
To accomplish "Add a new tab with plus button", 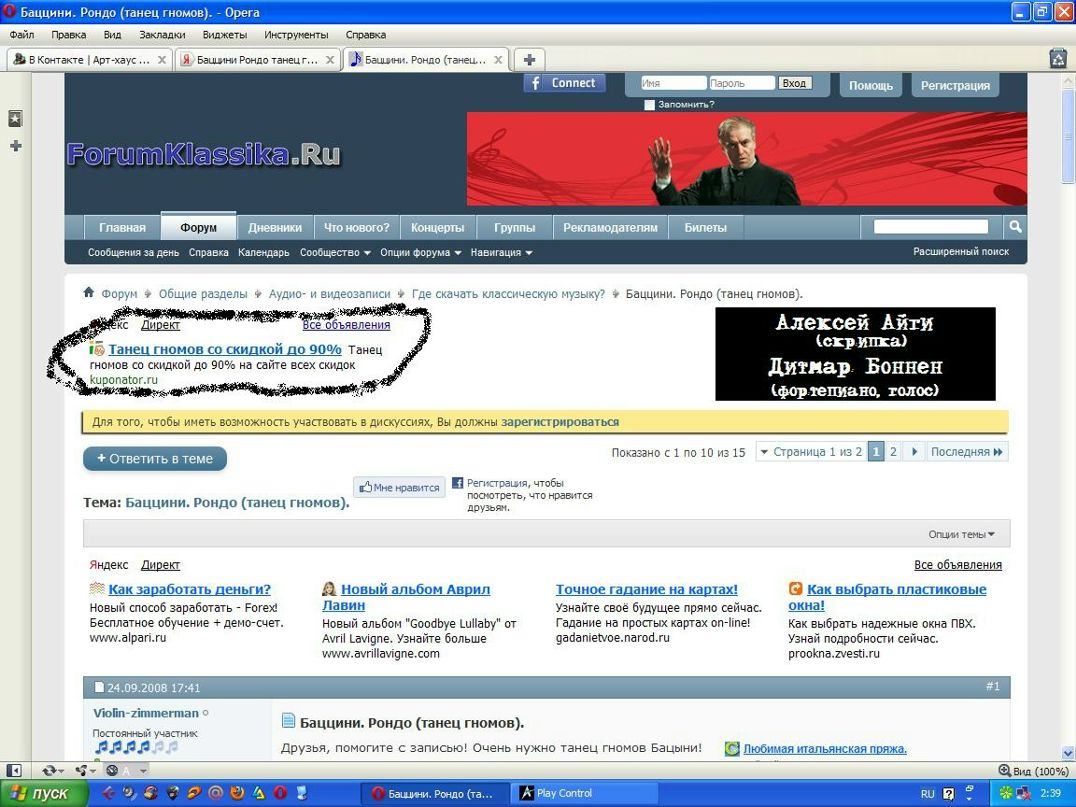I will pos(529,60).
